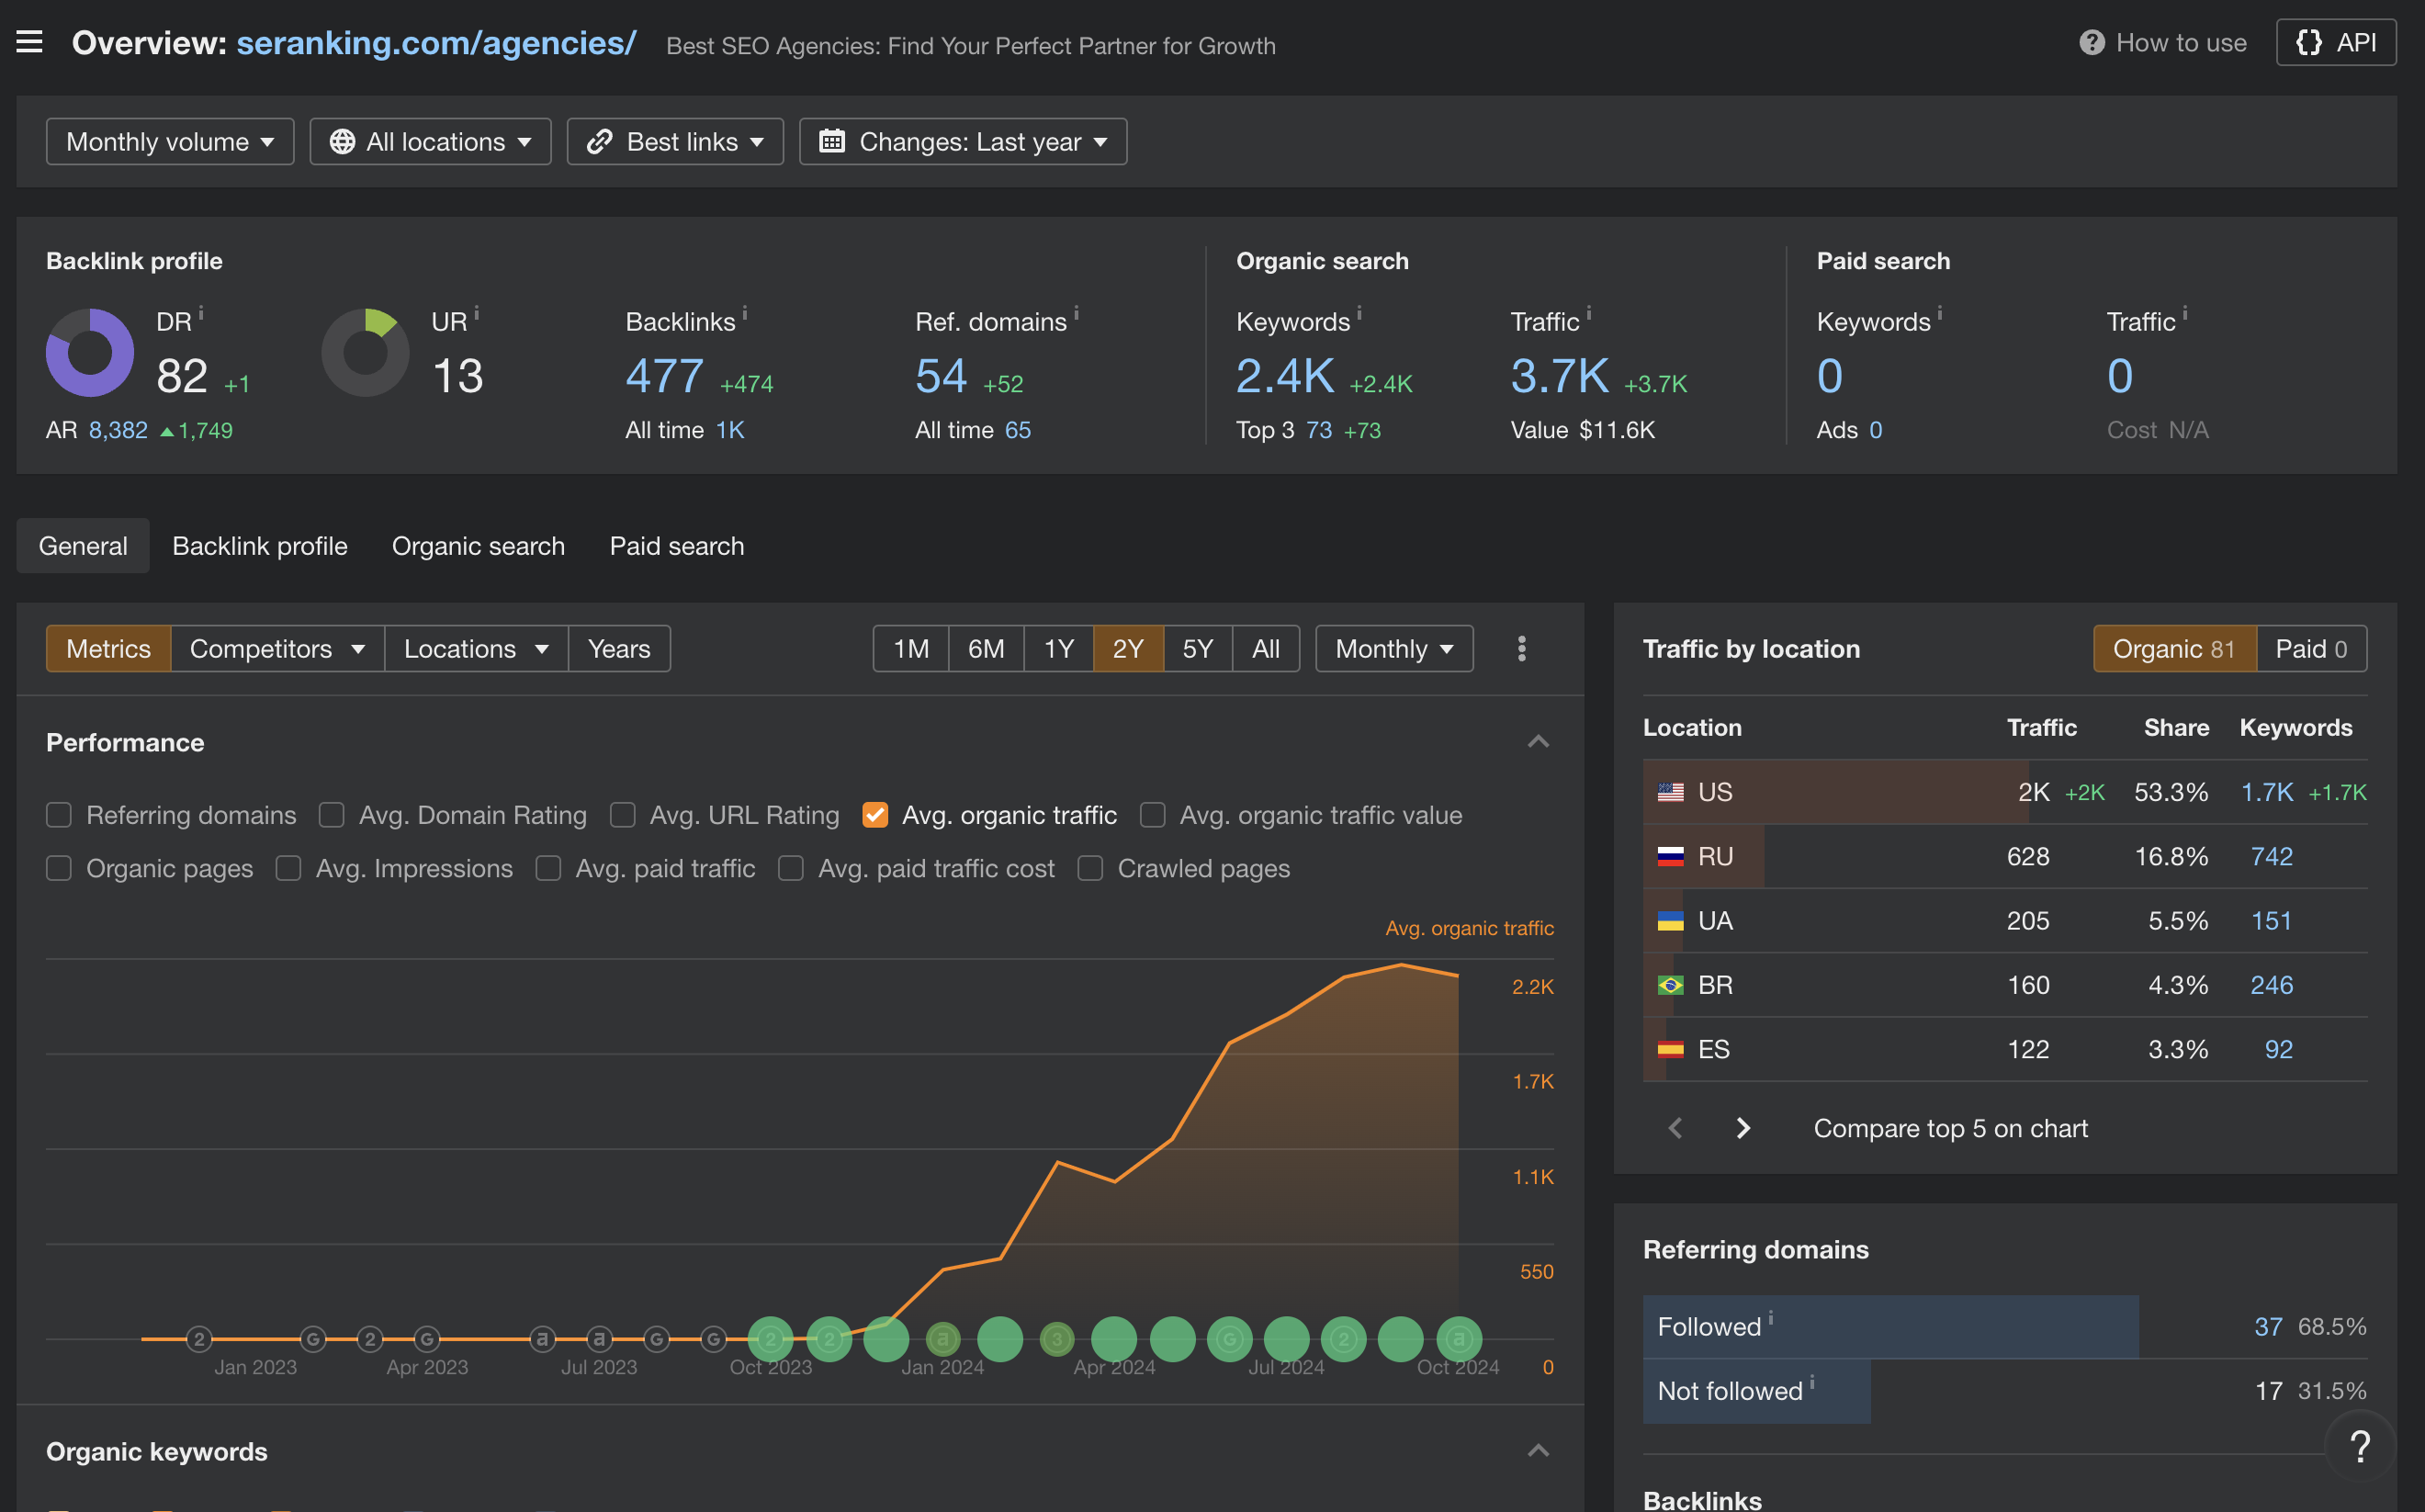Select Metrics chart mode
This screenshot has height=1512, width=2425.
pyautogui.click(x=108, y=649)
